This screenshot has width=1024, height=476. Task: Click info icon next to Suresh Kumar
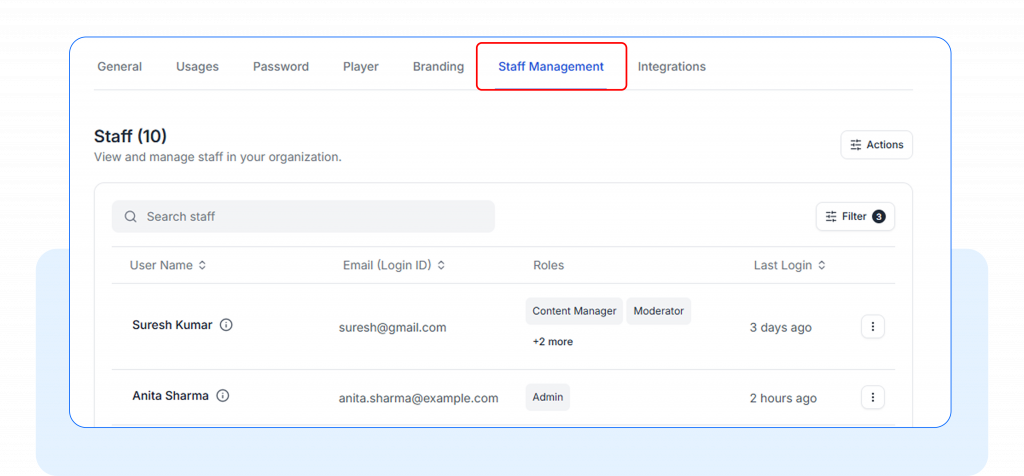[226, 325]
